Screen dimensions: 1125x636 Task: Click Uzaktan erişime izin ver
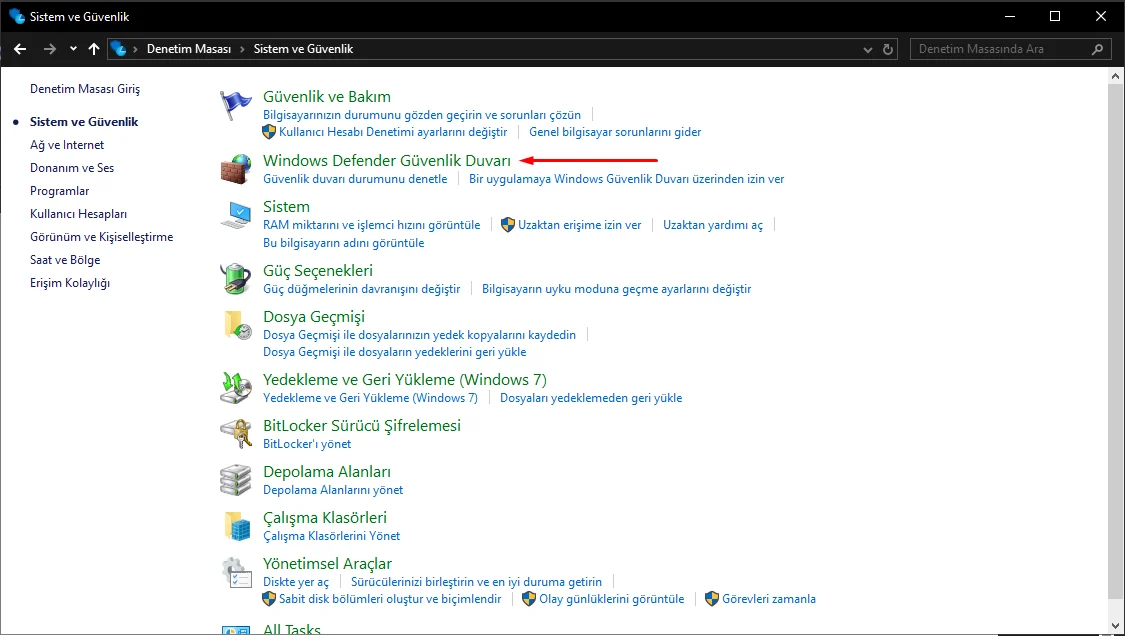[x=580, y=225]
